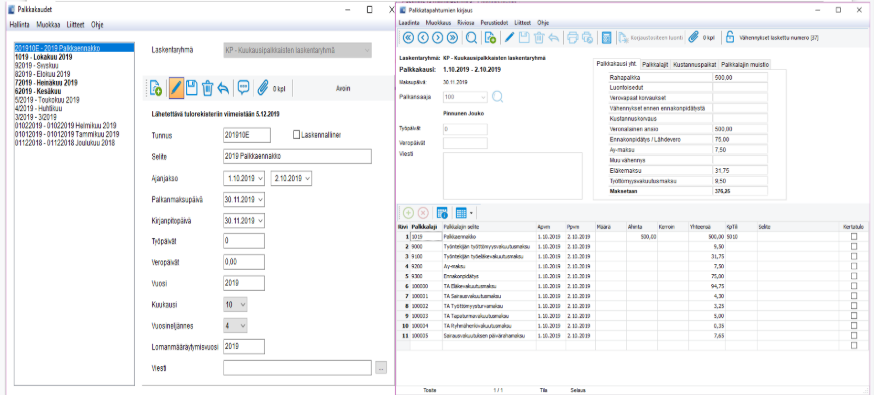This screenshot has width=874, height=395.
Task: Open Ajanjakso start date 1.10.2019 dropdown
Action: (x=260, y=178)
